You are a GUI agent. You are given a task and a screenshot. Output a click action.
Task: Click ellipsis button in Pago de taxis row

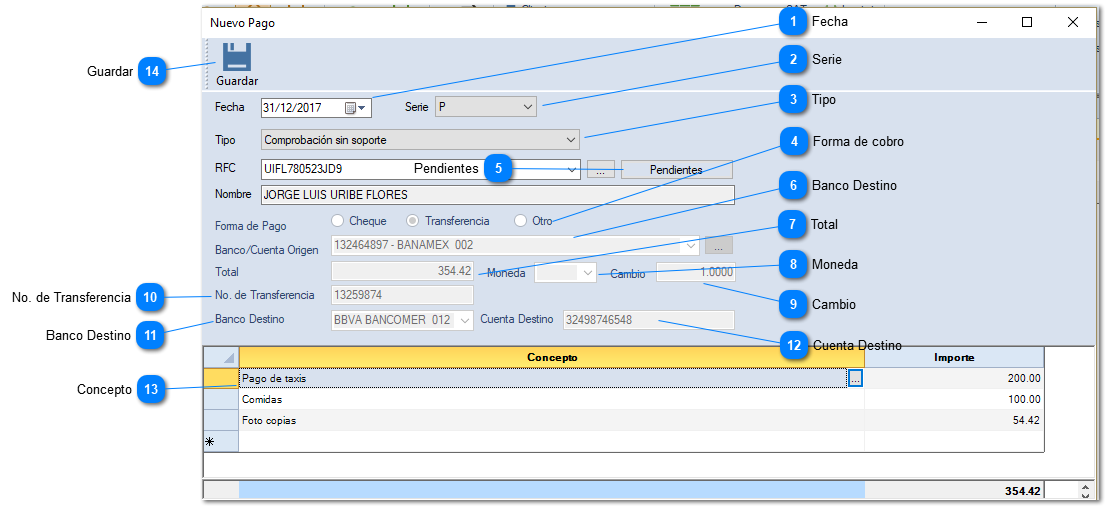click(855, 379)
